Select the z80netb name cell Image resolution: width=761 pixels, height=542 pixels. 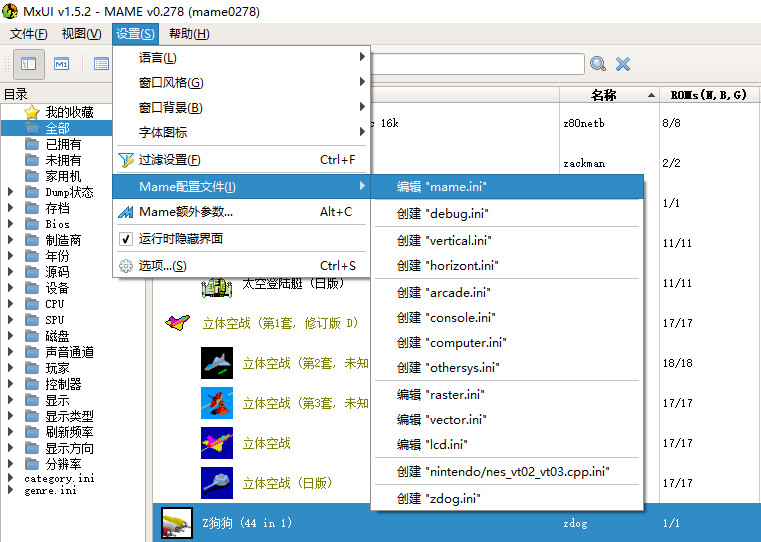(x=584, y=123)
